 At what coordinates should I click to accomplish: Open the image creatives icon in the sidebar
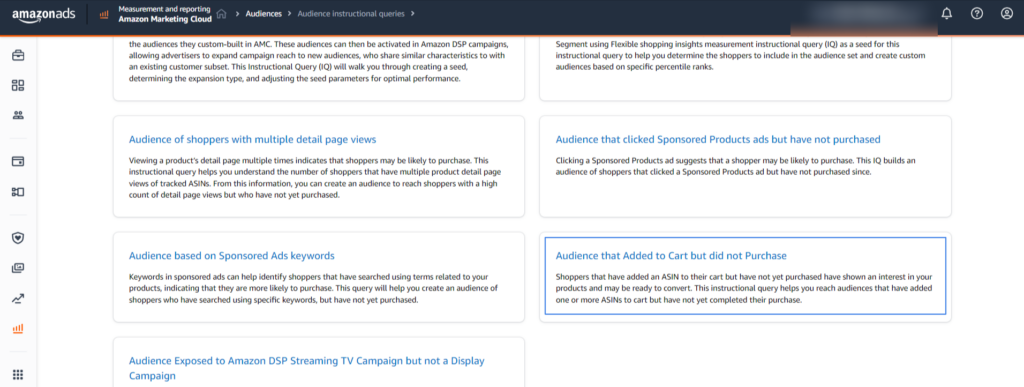tap(18, 268)
